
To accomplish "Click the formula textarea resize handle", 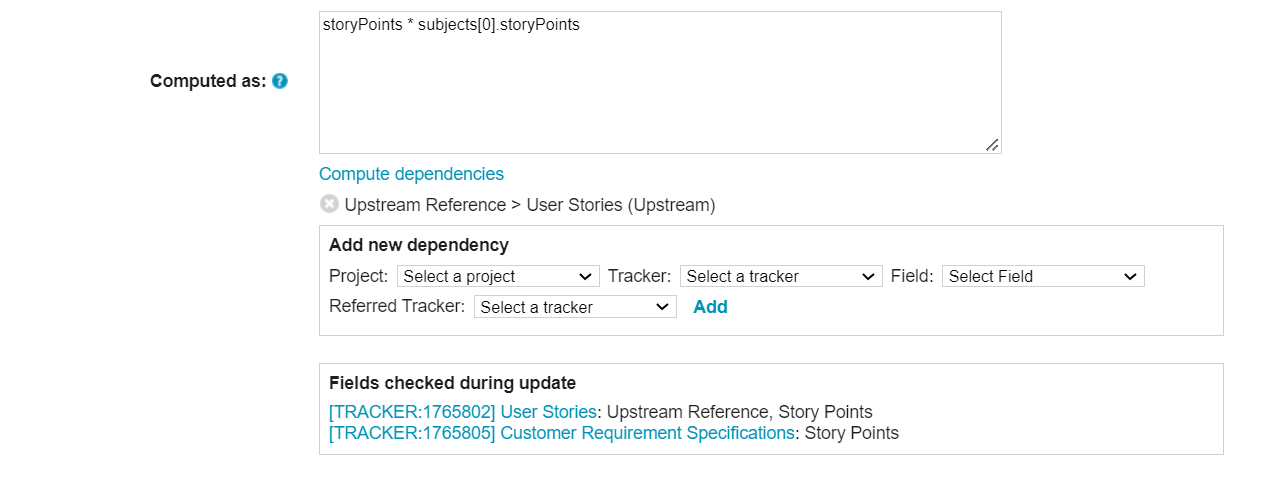I will click(x=991, y=144).
